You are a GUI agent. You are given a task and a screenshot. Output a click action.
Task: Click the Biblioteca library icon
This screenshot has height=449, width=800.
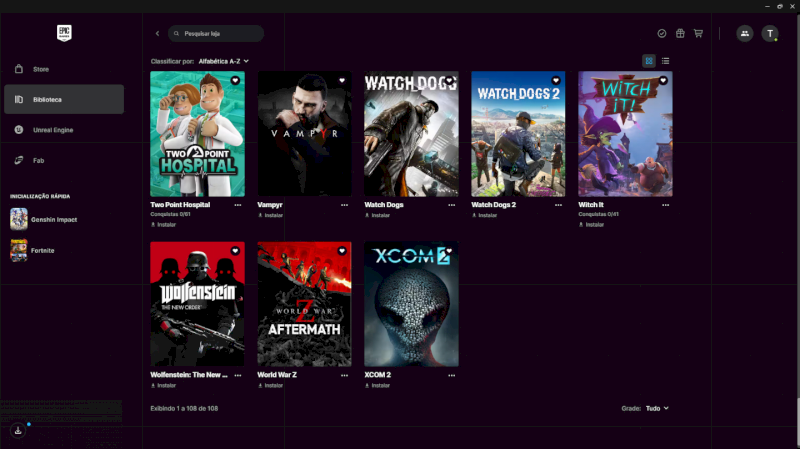[x=19, y=99]
